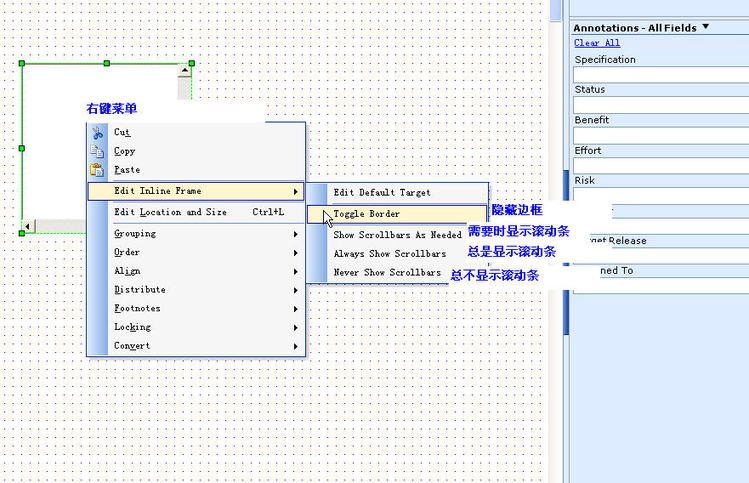Click the inline frame's scroll left arrow
Screen dimensions: 749x483
click(x=28, y=226)
